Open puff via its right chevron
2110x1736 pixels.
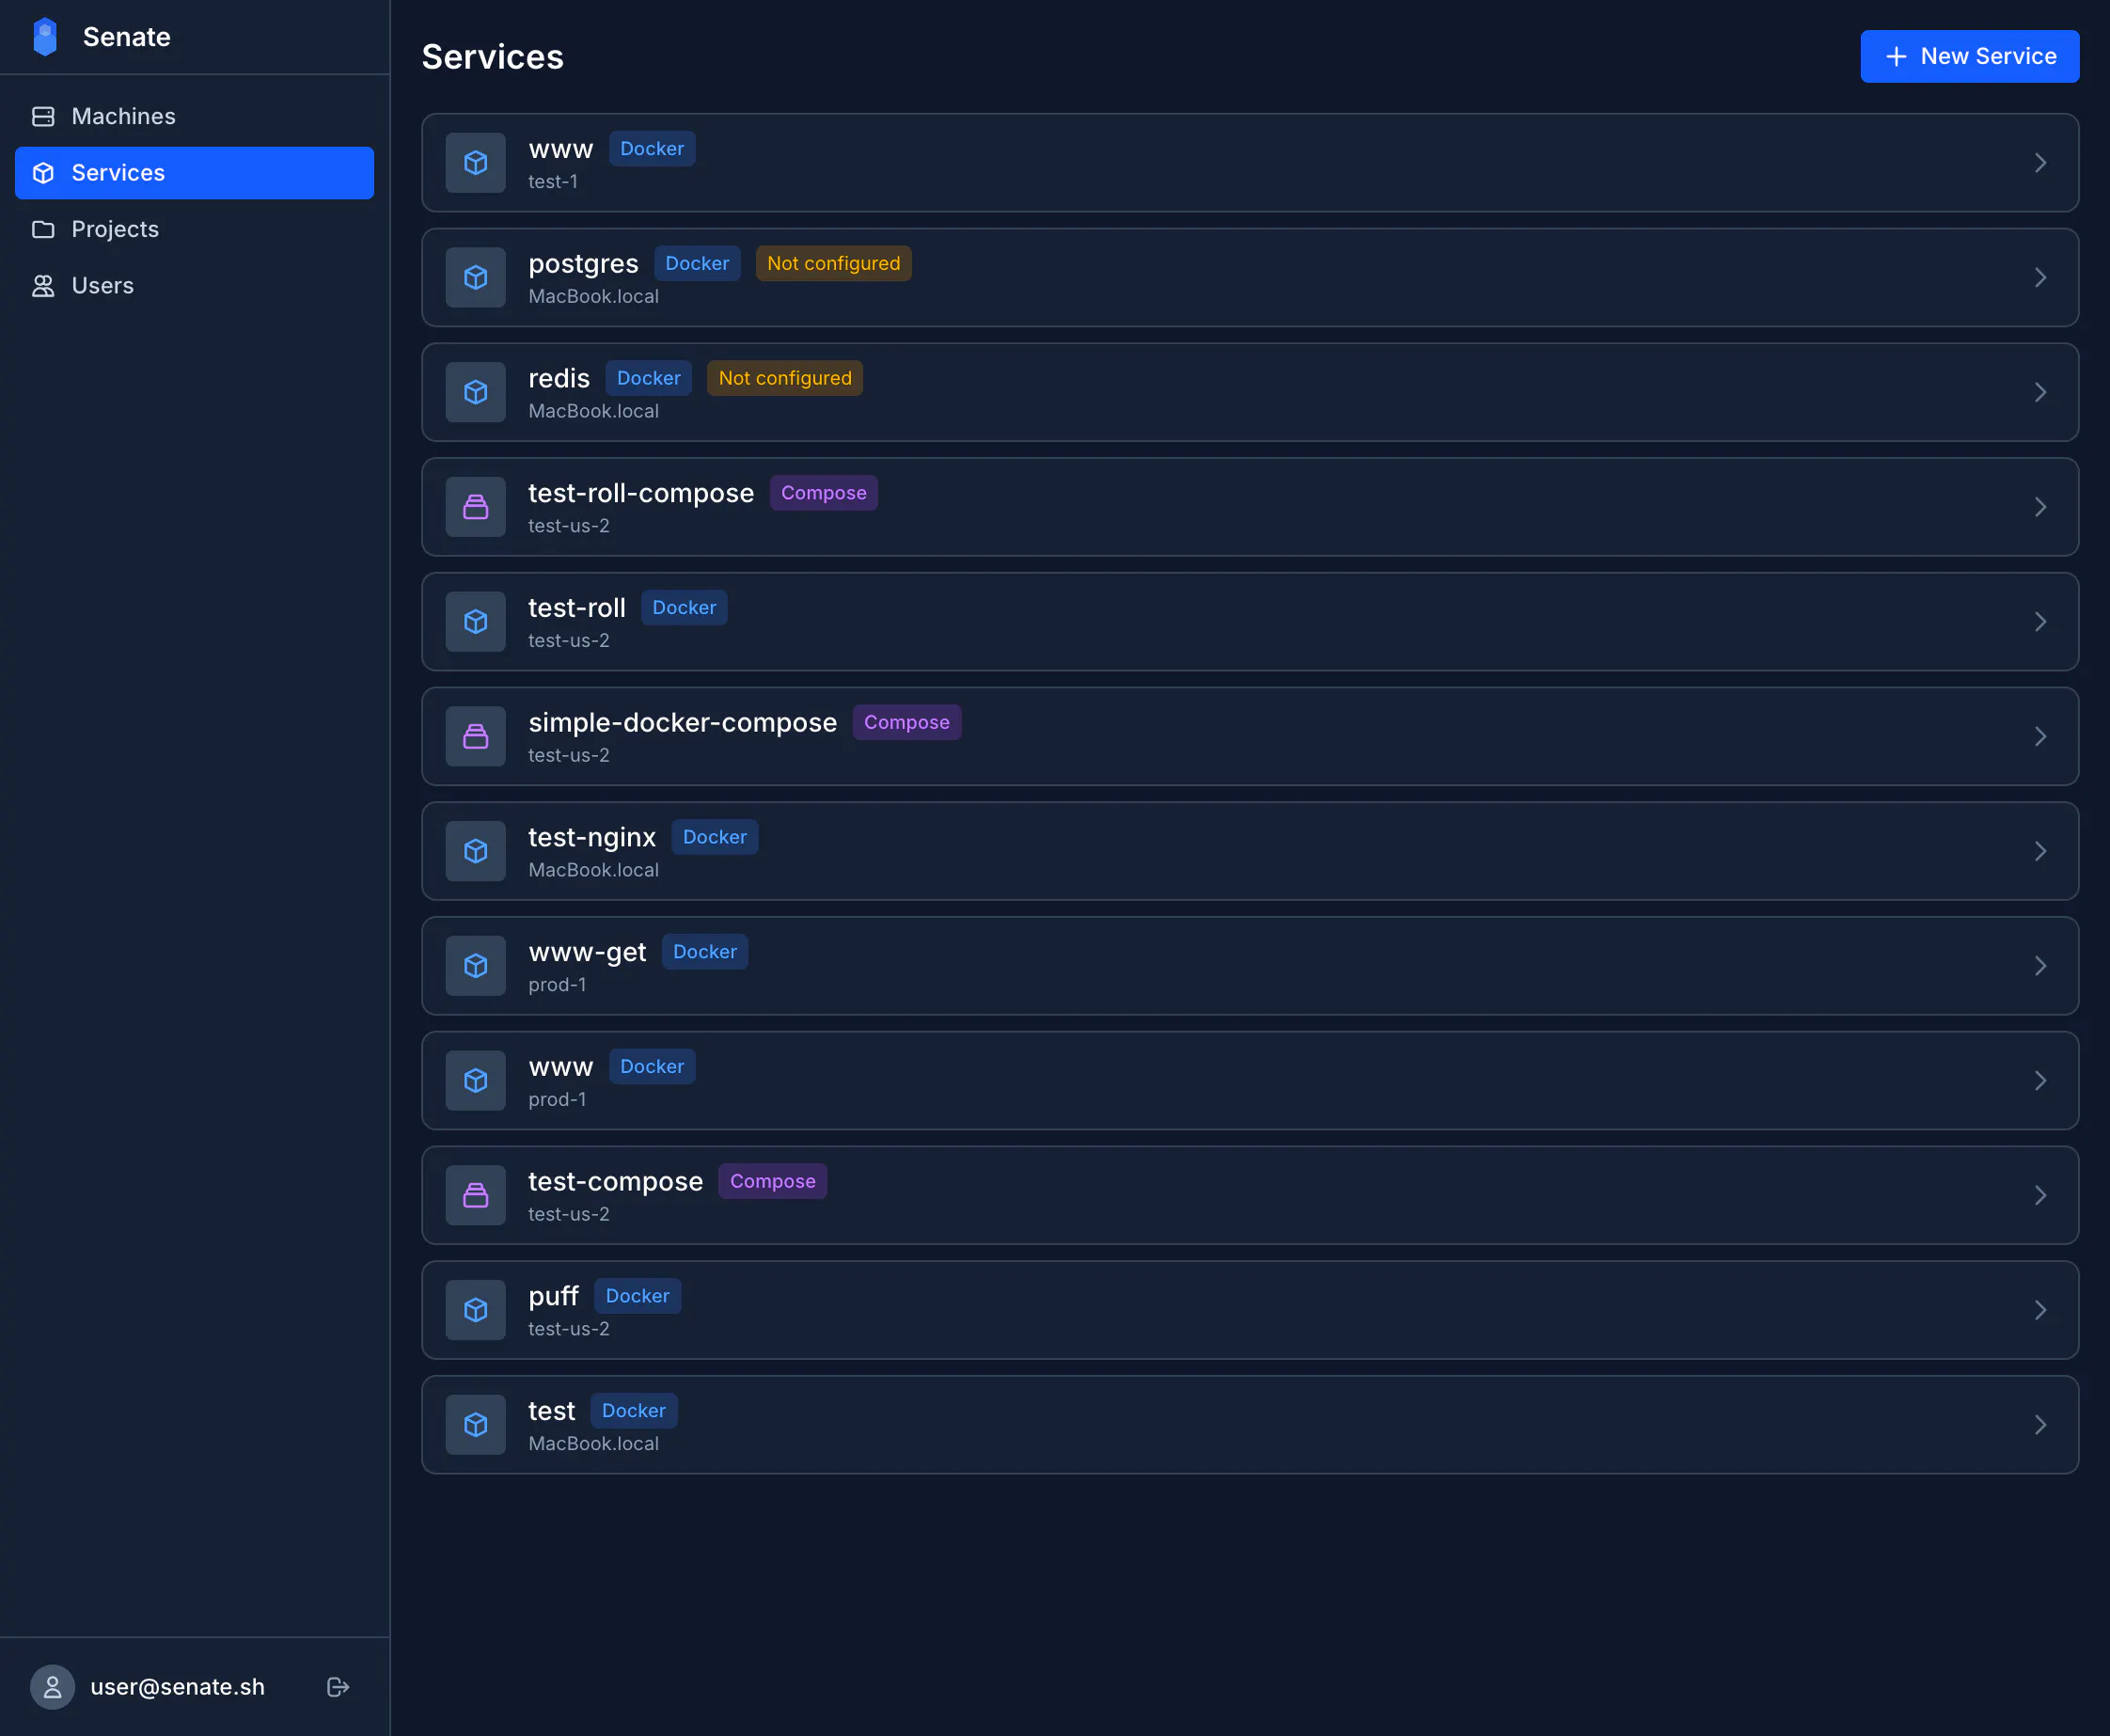click(2040, 1309)
